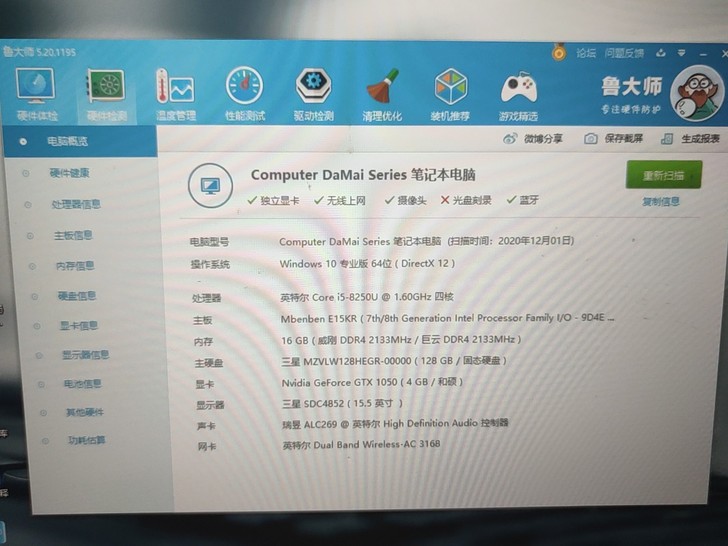Click the 操作系统 row label
The width and height of the screenshot is (728, 546).
pyautogui.click(x=210, y=264)
